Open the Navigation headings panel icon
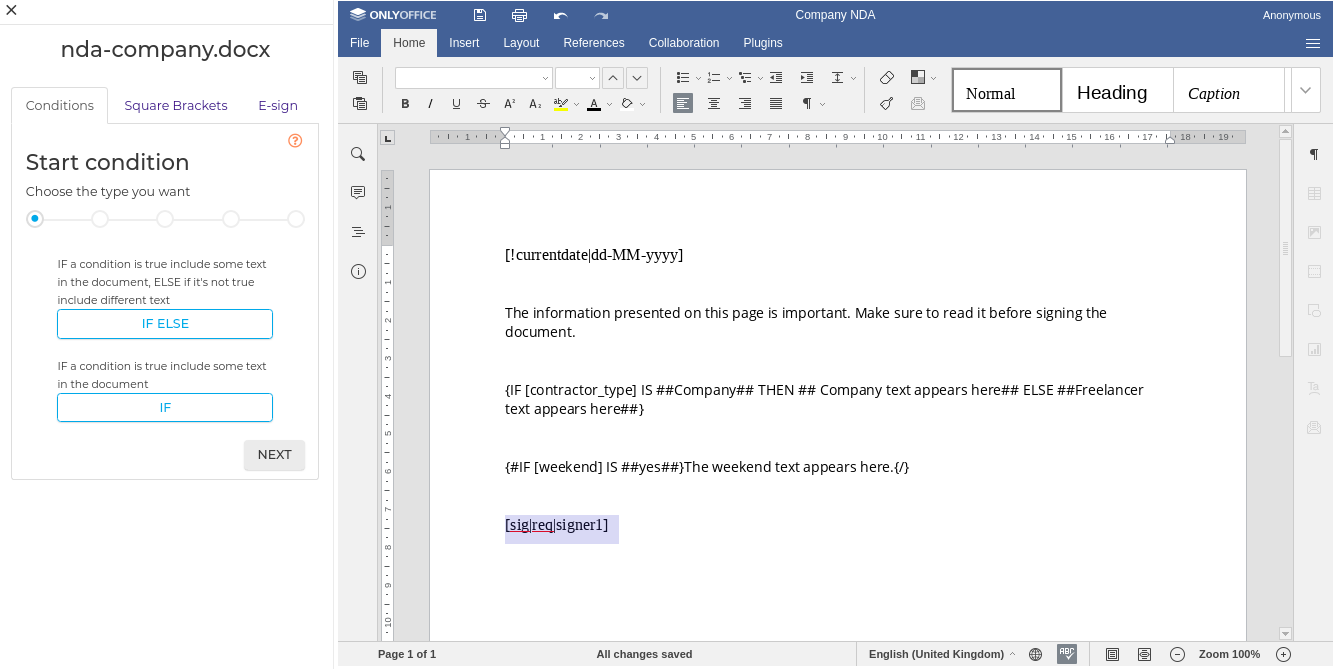This screenshot has width=1334, height=669. click(x=357, y=231)
